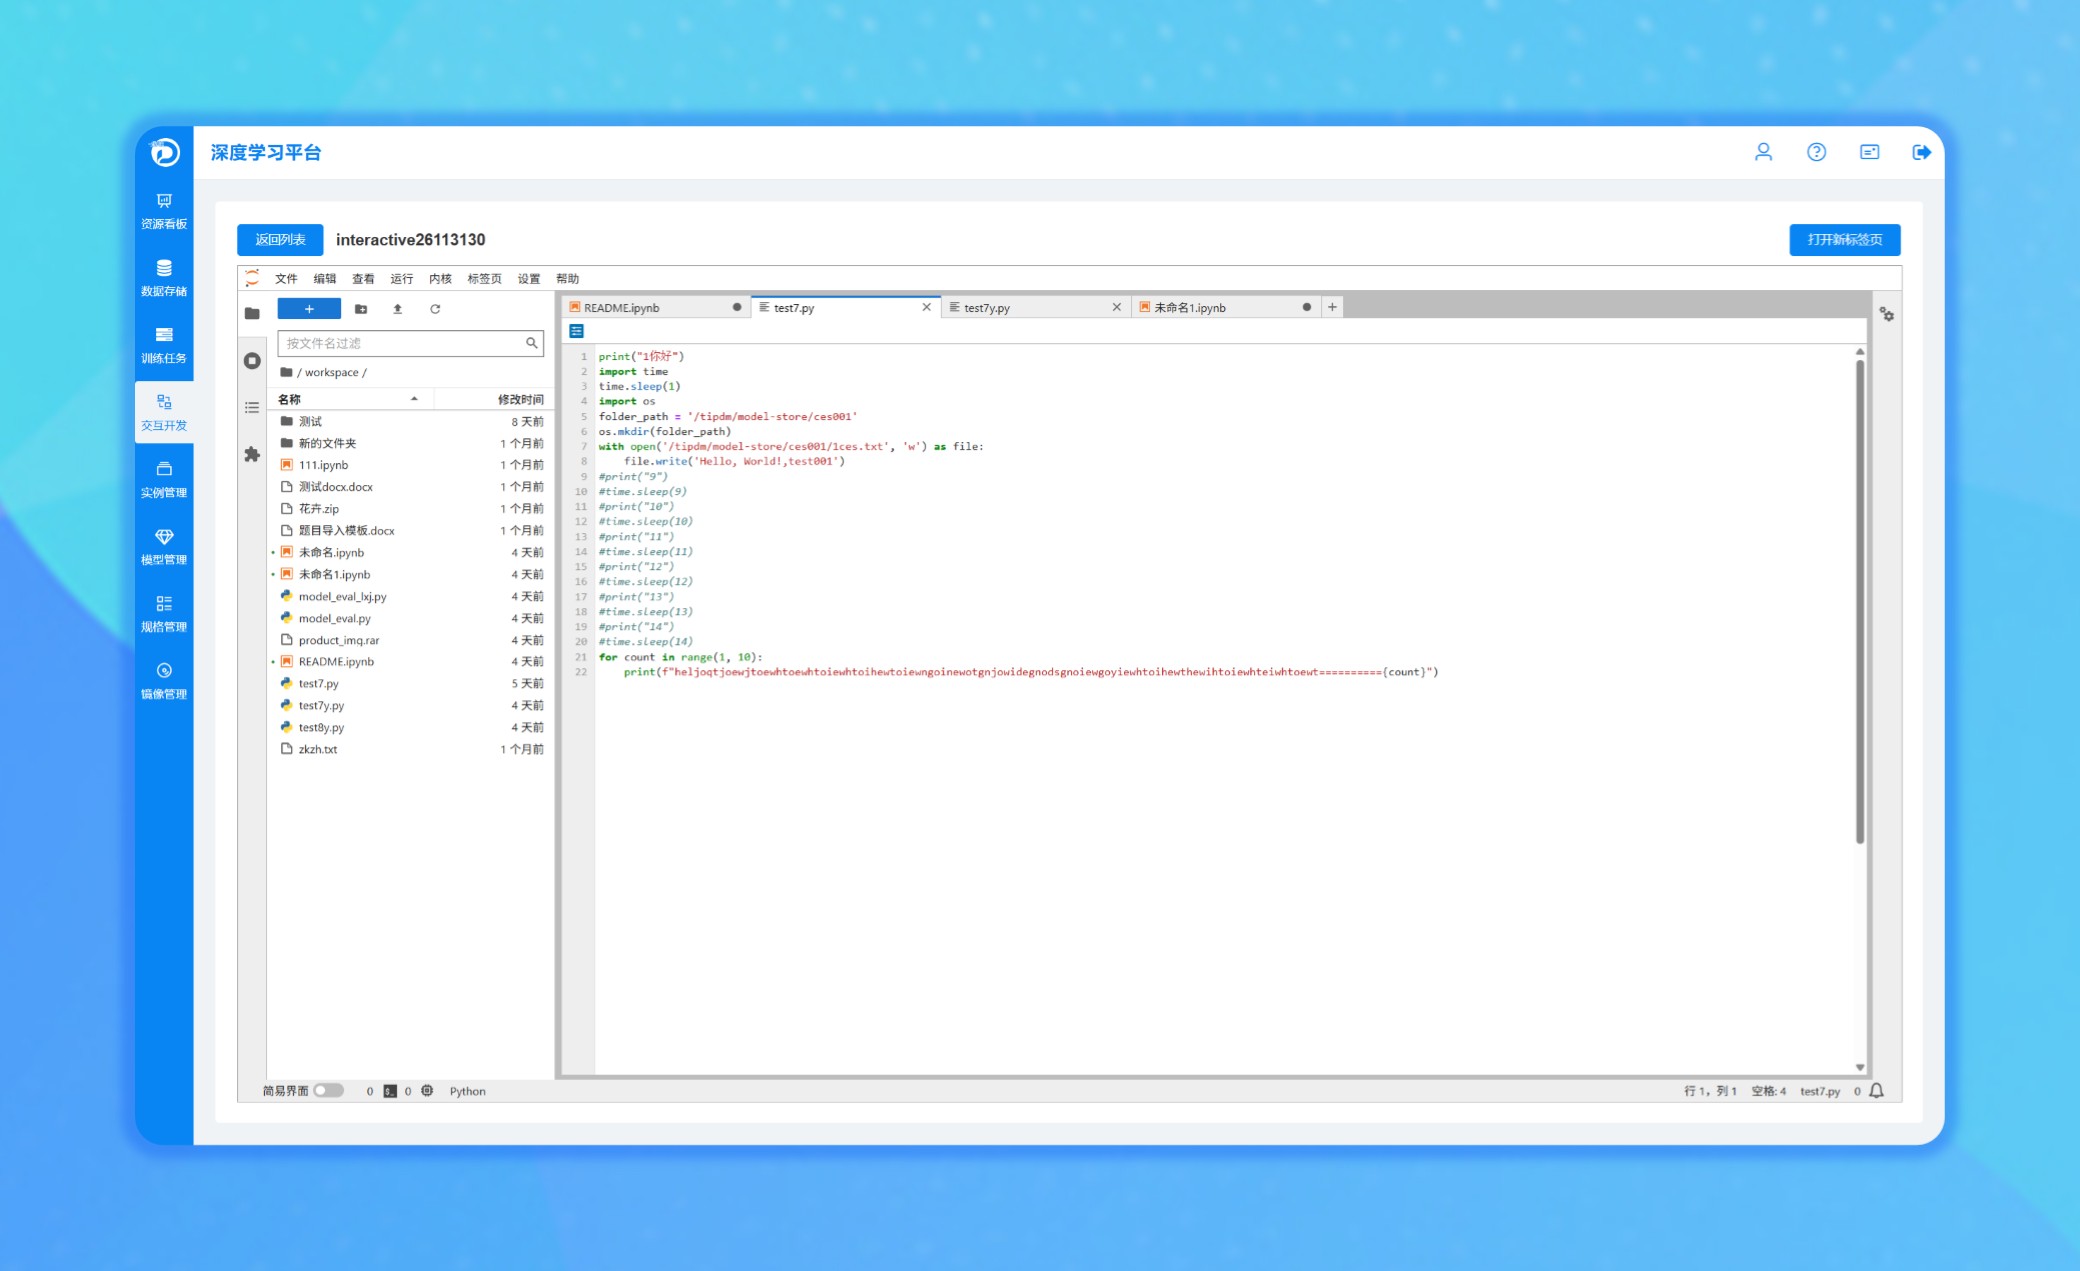The image size is (2080, 1271).
Task: Select product_img.rar in file list
Action: pos(410,640)
